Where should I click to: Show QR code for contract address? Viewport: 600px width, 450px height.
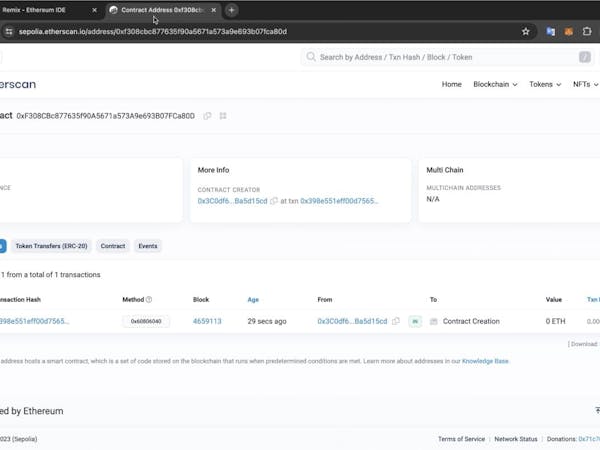(223, 116)
